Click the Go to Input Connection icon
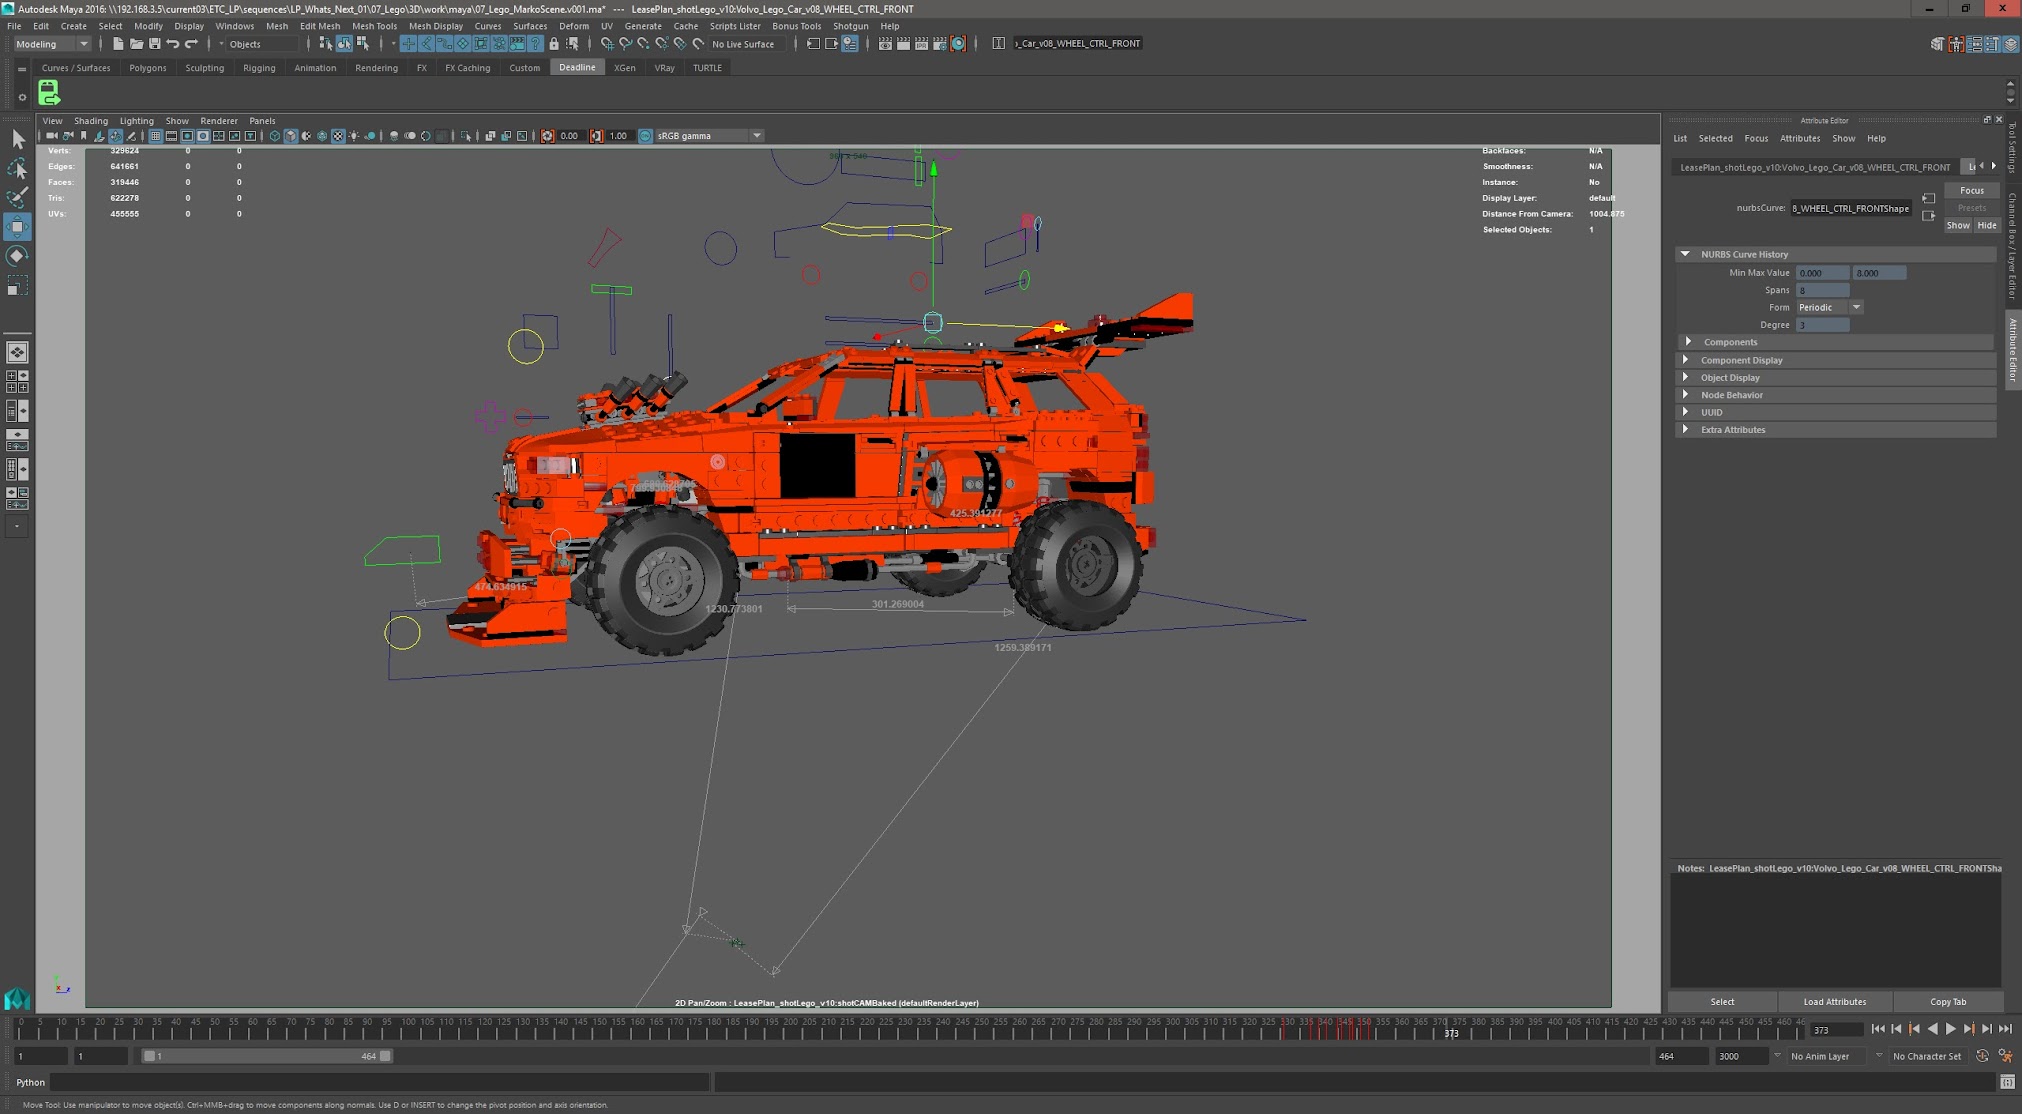Viewport: 2022px width, 1114px height. (1928, 198)
